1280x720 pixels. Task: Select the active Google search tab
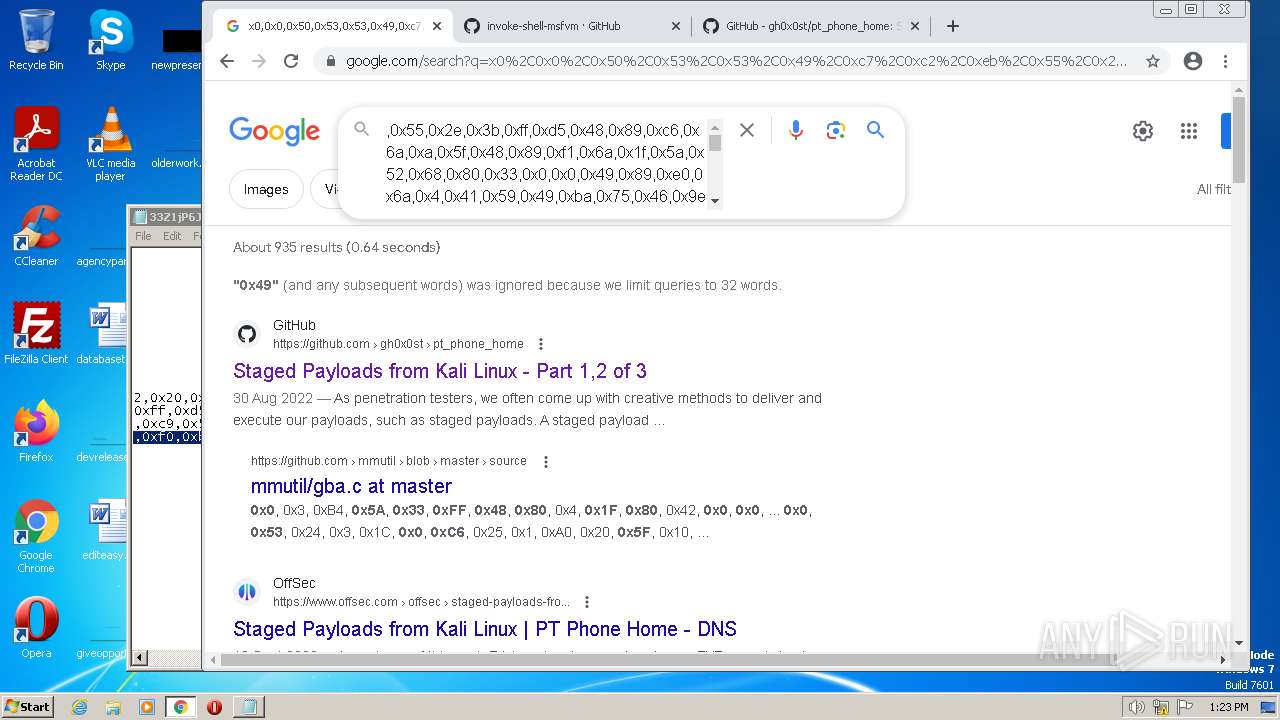point(333,26)
